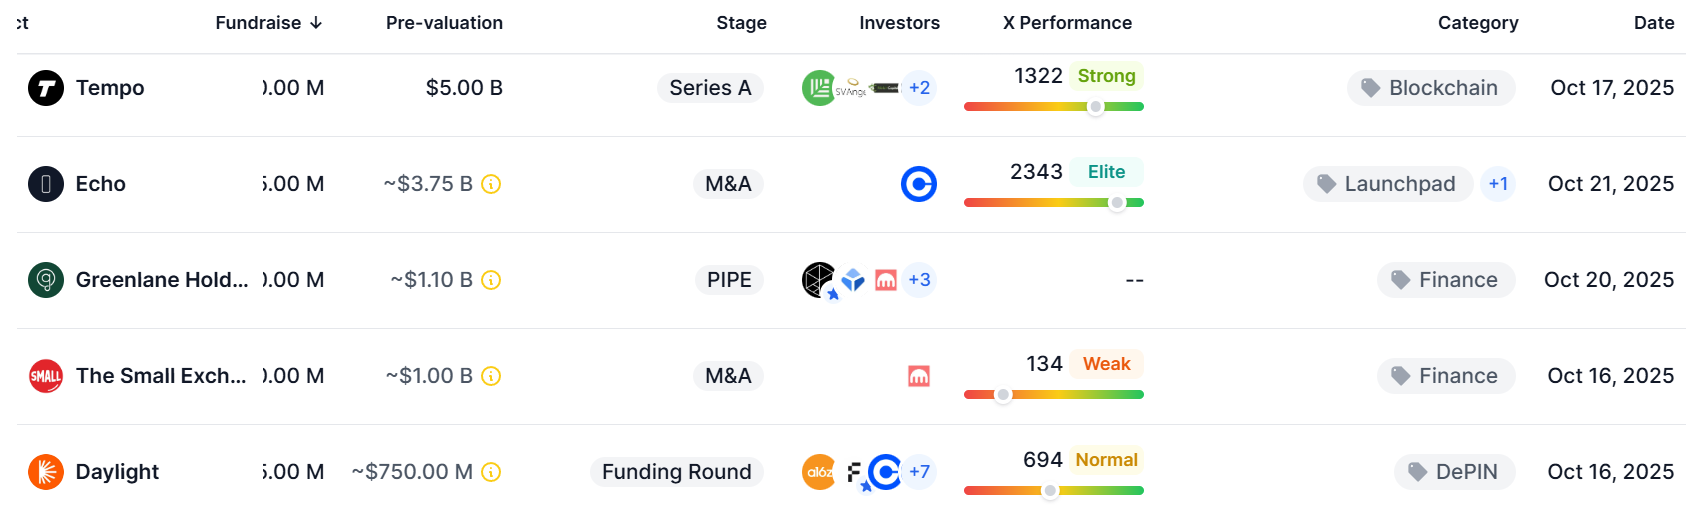1700x517 pixels.
Task: Open the DePIN category tag
Action: pos(1454,472)
